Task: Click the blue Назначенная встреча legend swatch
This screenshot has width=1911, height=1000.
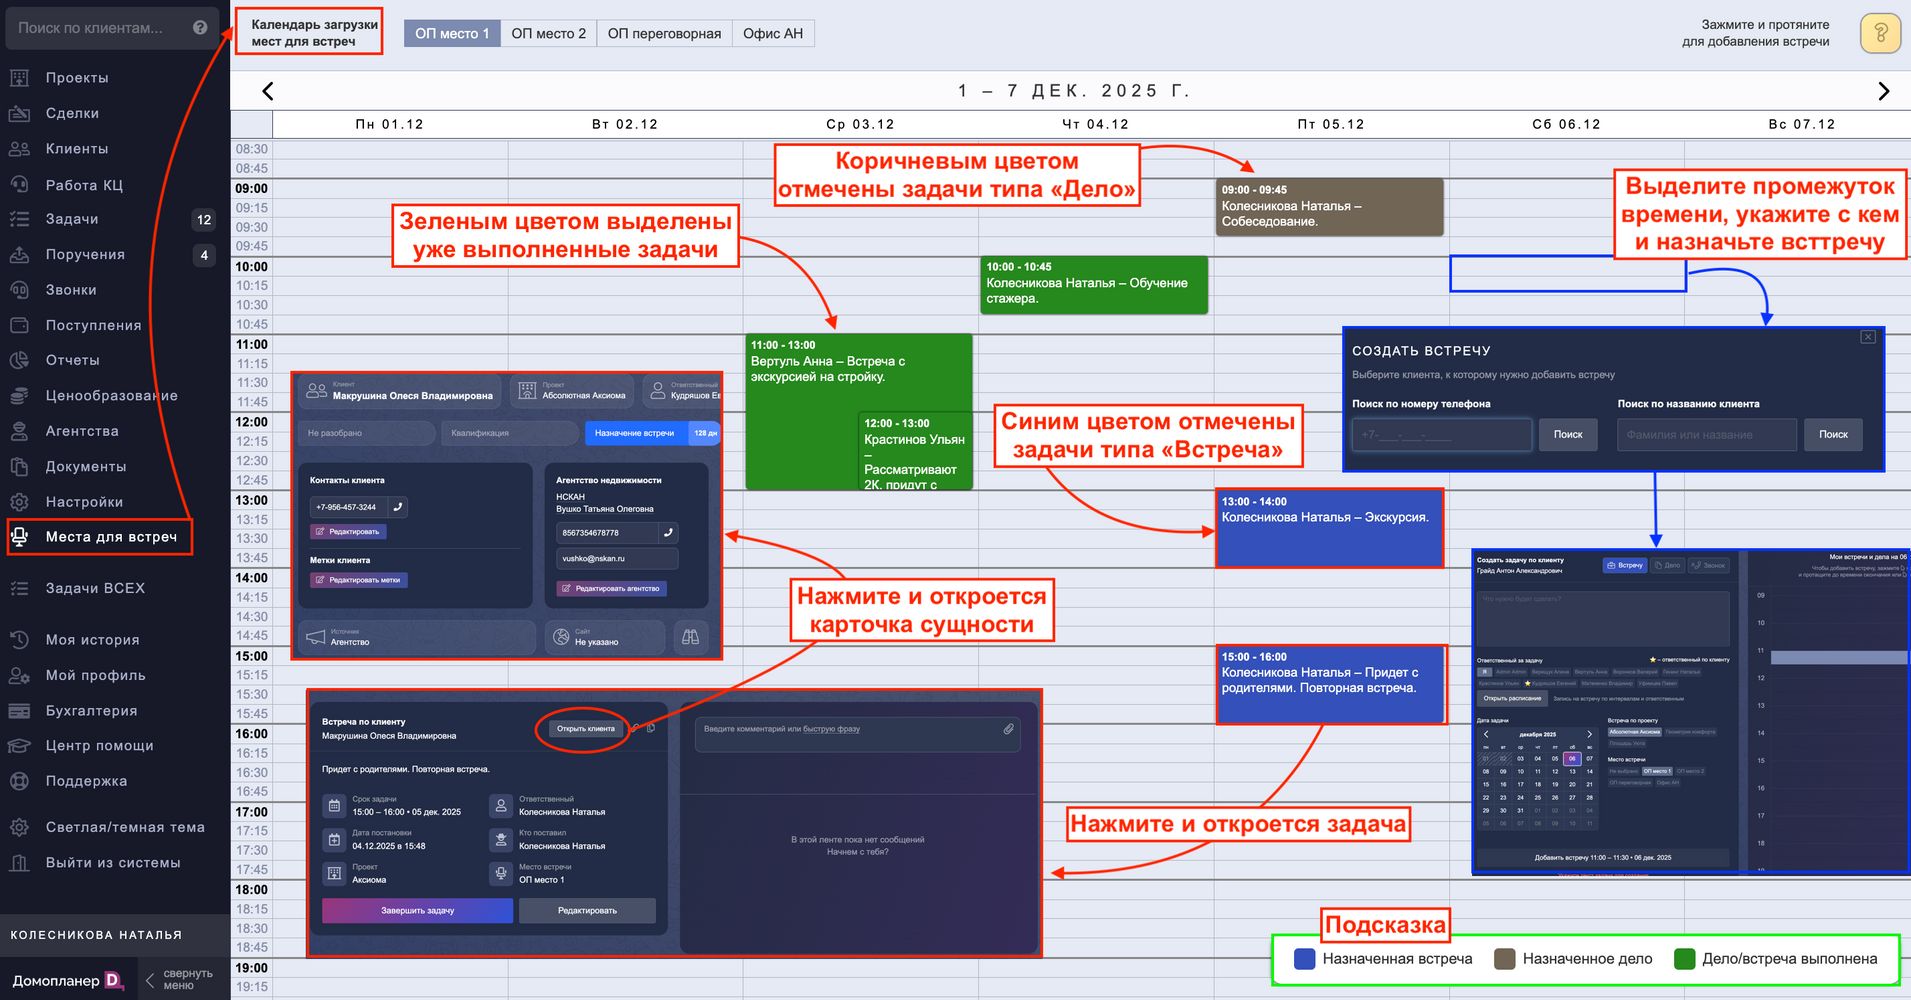Action: point(1304,959)
